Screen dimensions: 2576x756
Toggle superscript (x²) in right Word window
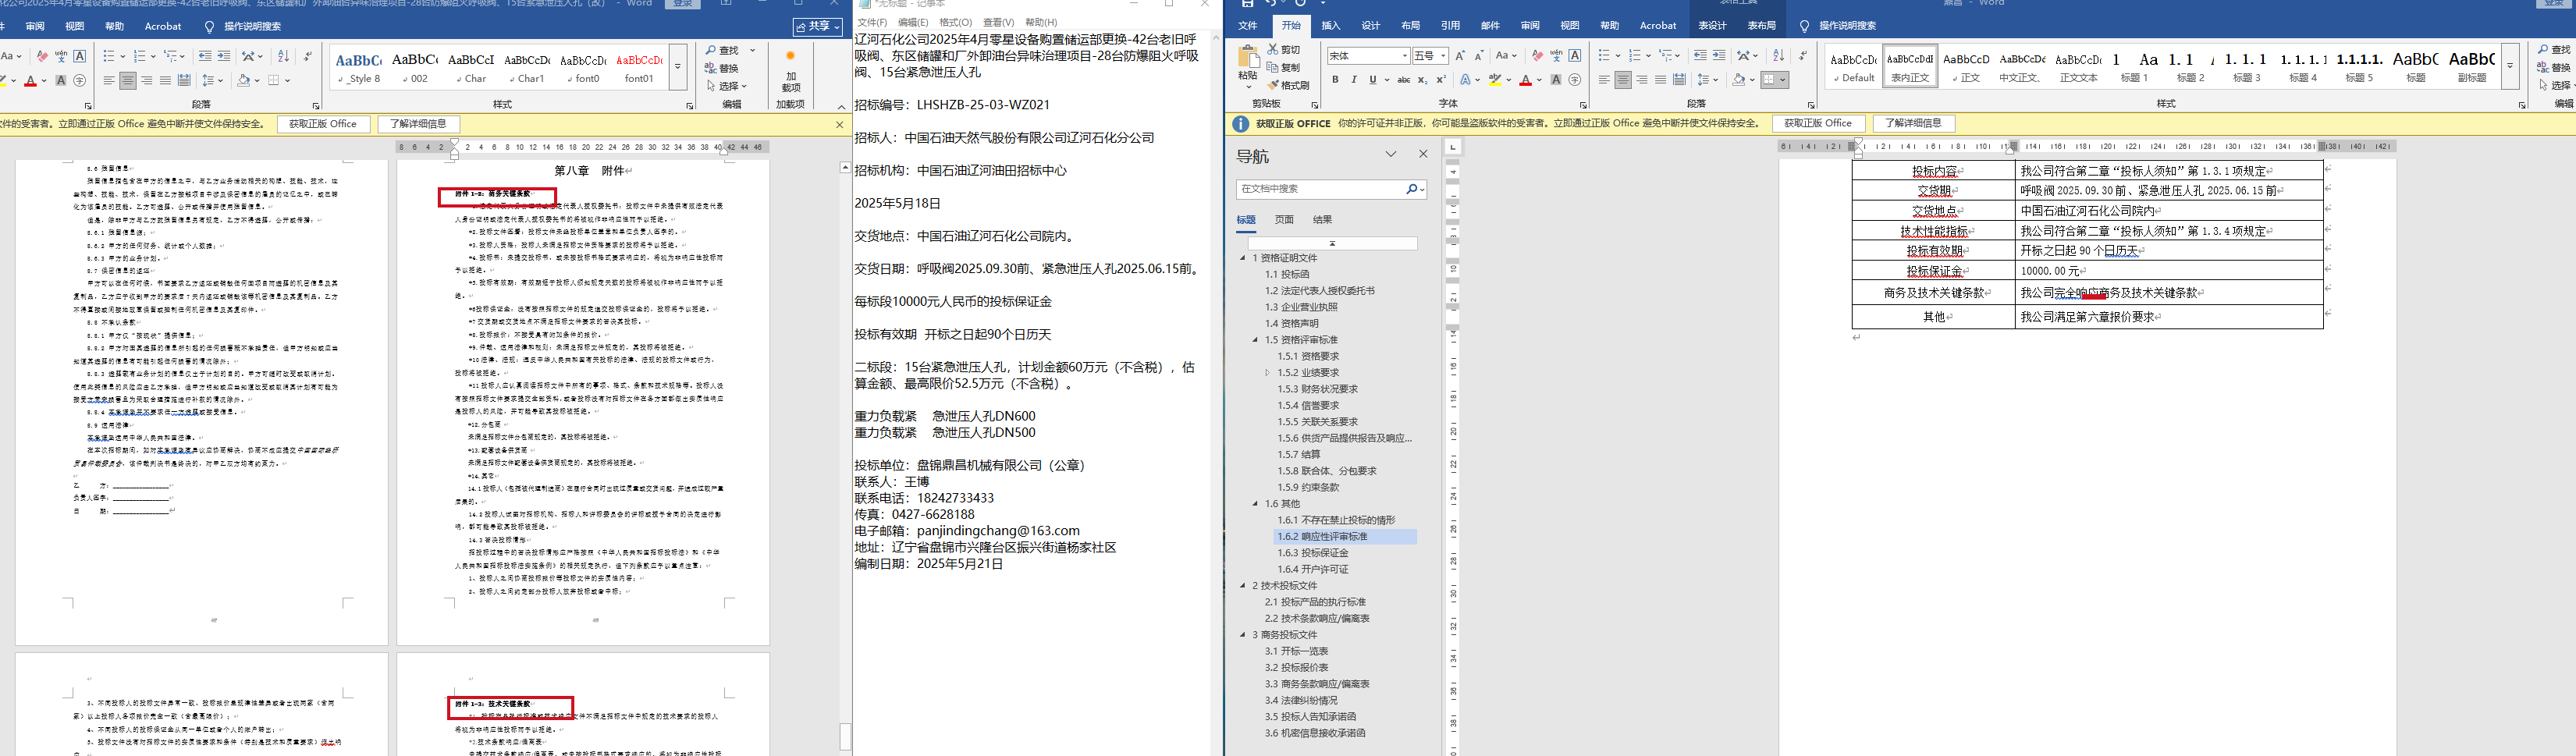[x=1441, y=80]
